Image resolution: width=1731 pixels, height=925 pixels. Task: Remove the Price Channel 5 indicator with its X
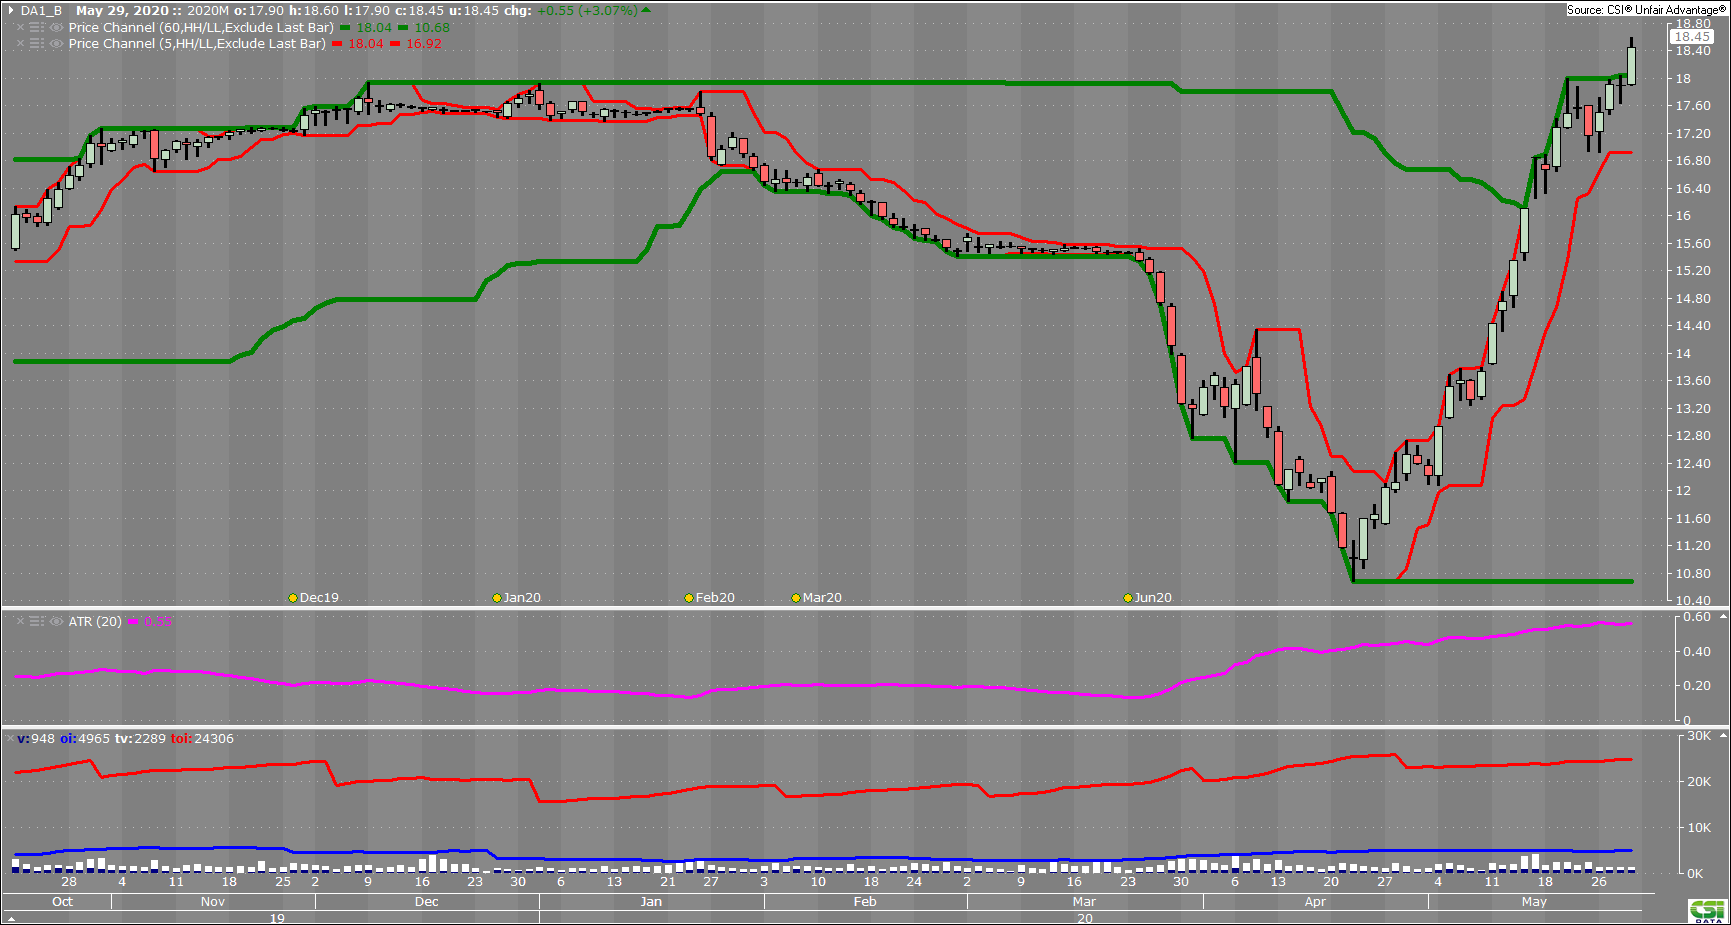click(x=20, y=44)
